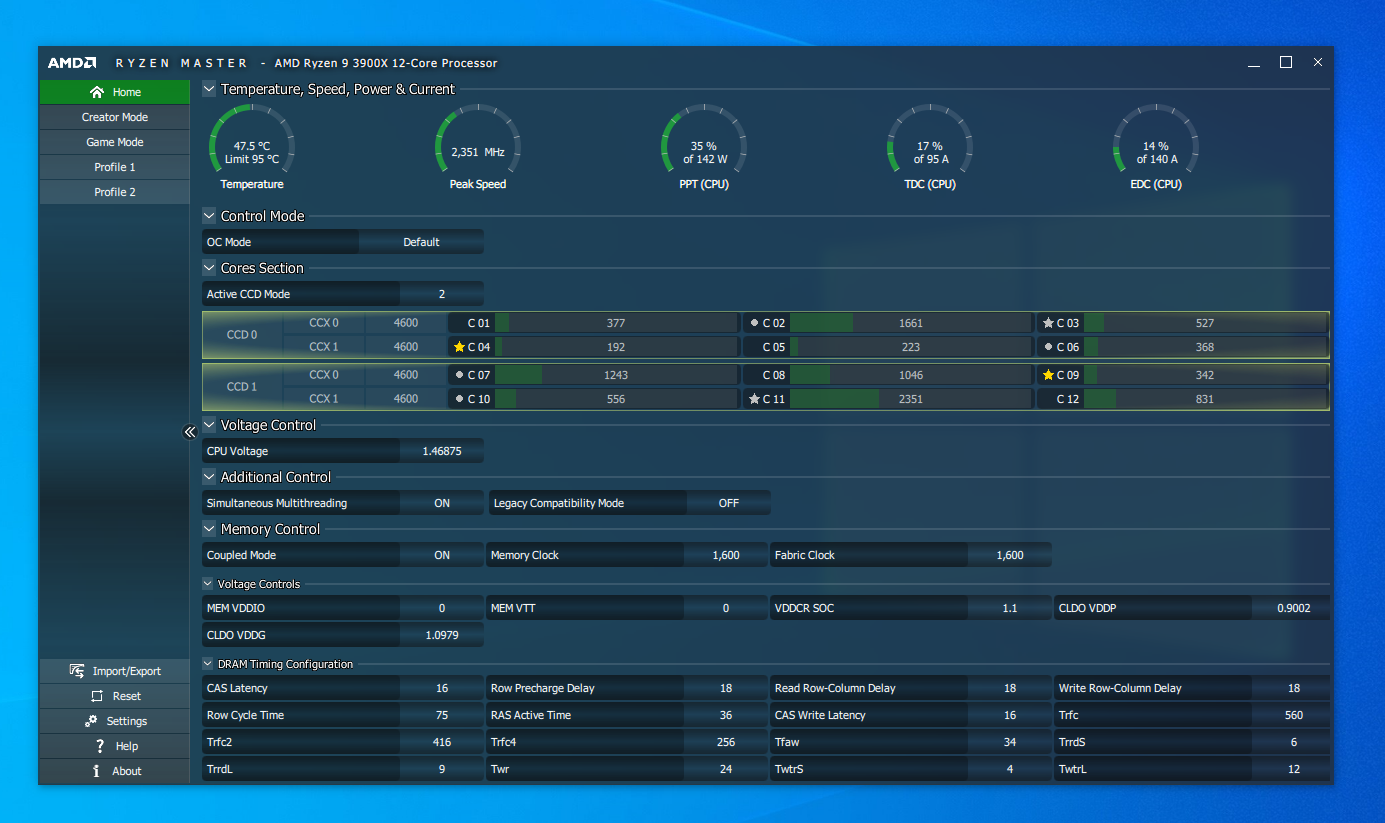Screen dimensions: 1385x823
Task: Click the gold star on core C 09
Action: pyautogui.click(x=1048, y=375)
